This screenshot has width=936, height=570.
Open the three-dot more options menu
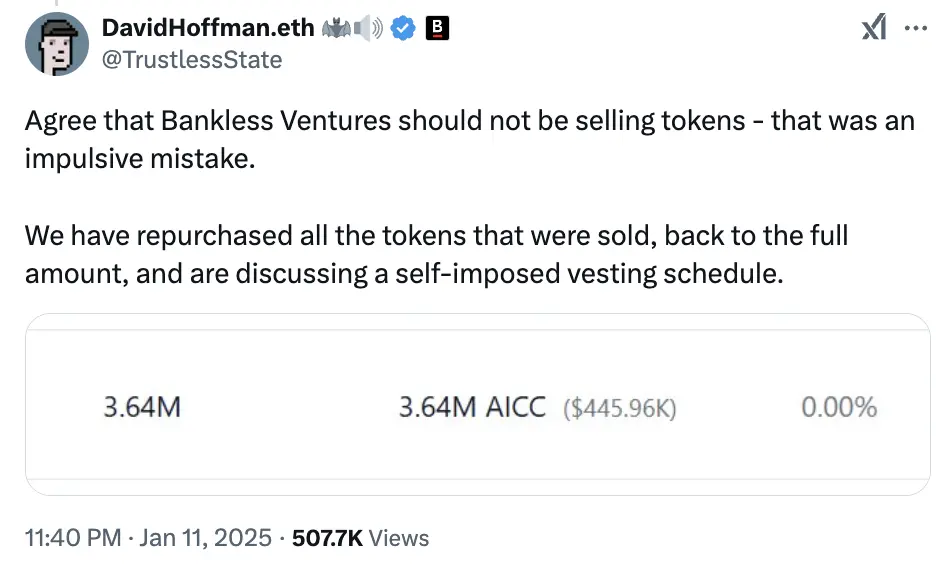click(x=915, y=29)
